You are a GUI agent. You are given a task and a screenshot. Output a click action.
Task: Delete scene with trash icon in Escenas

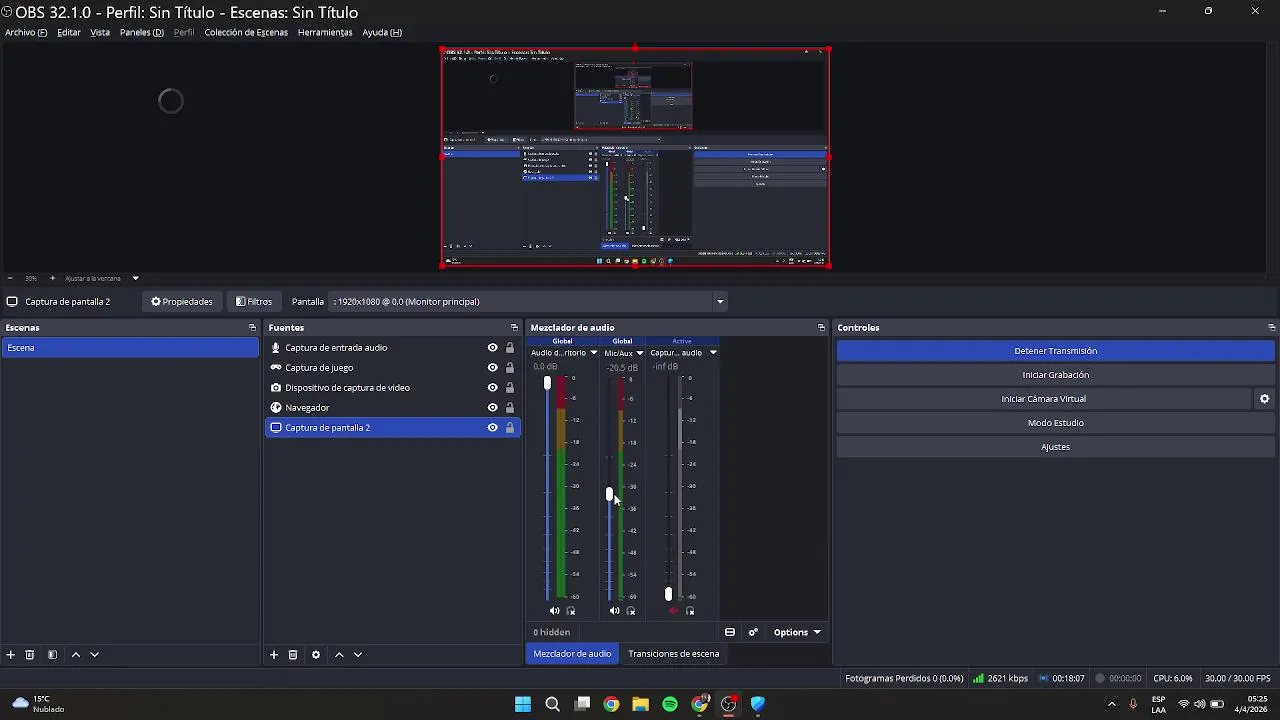pos(30,655)
